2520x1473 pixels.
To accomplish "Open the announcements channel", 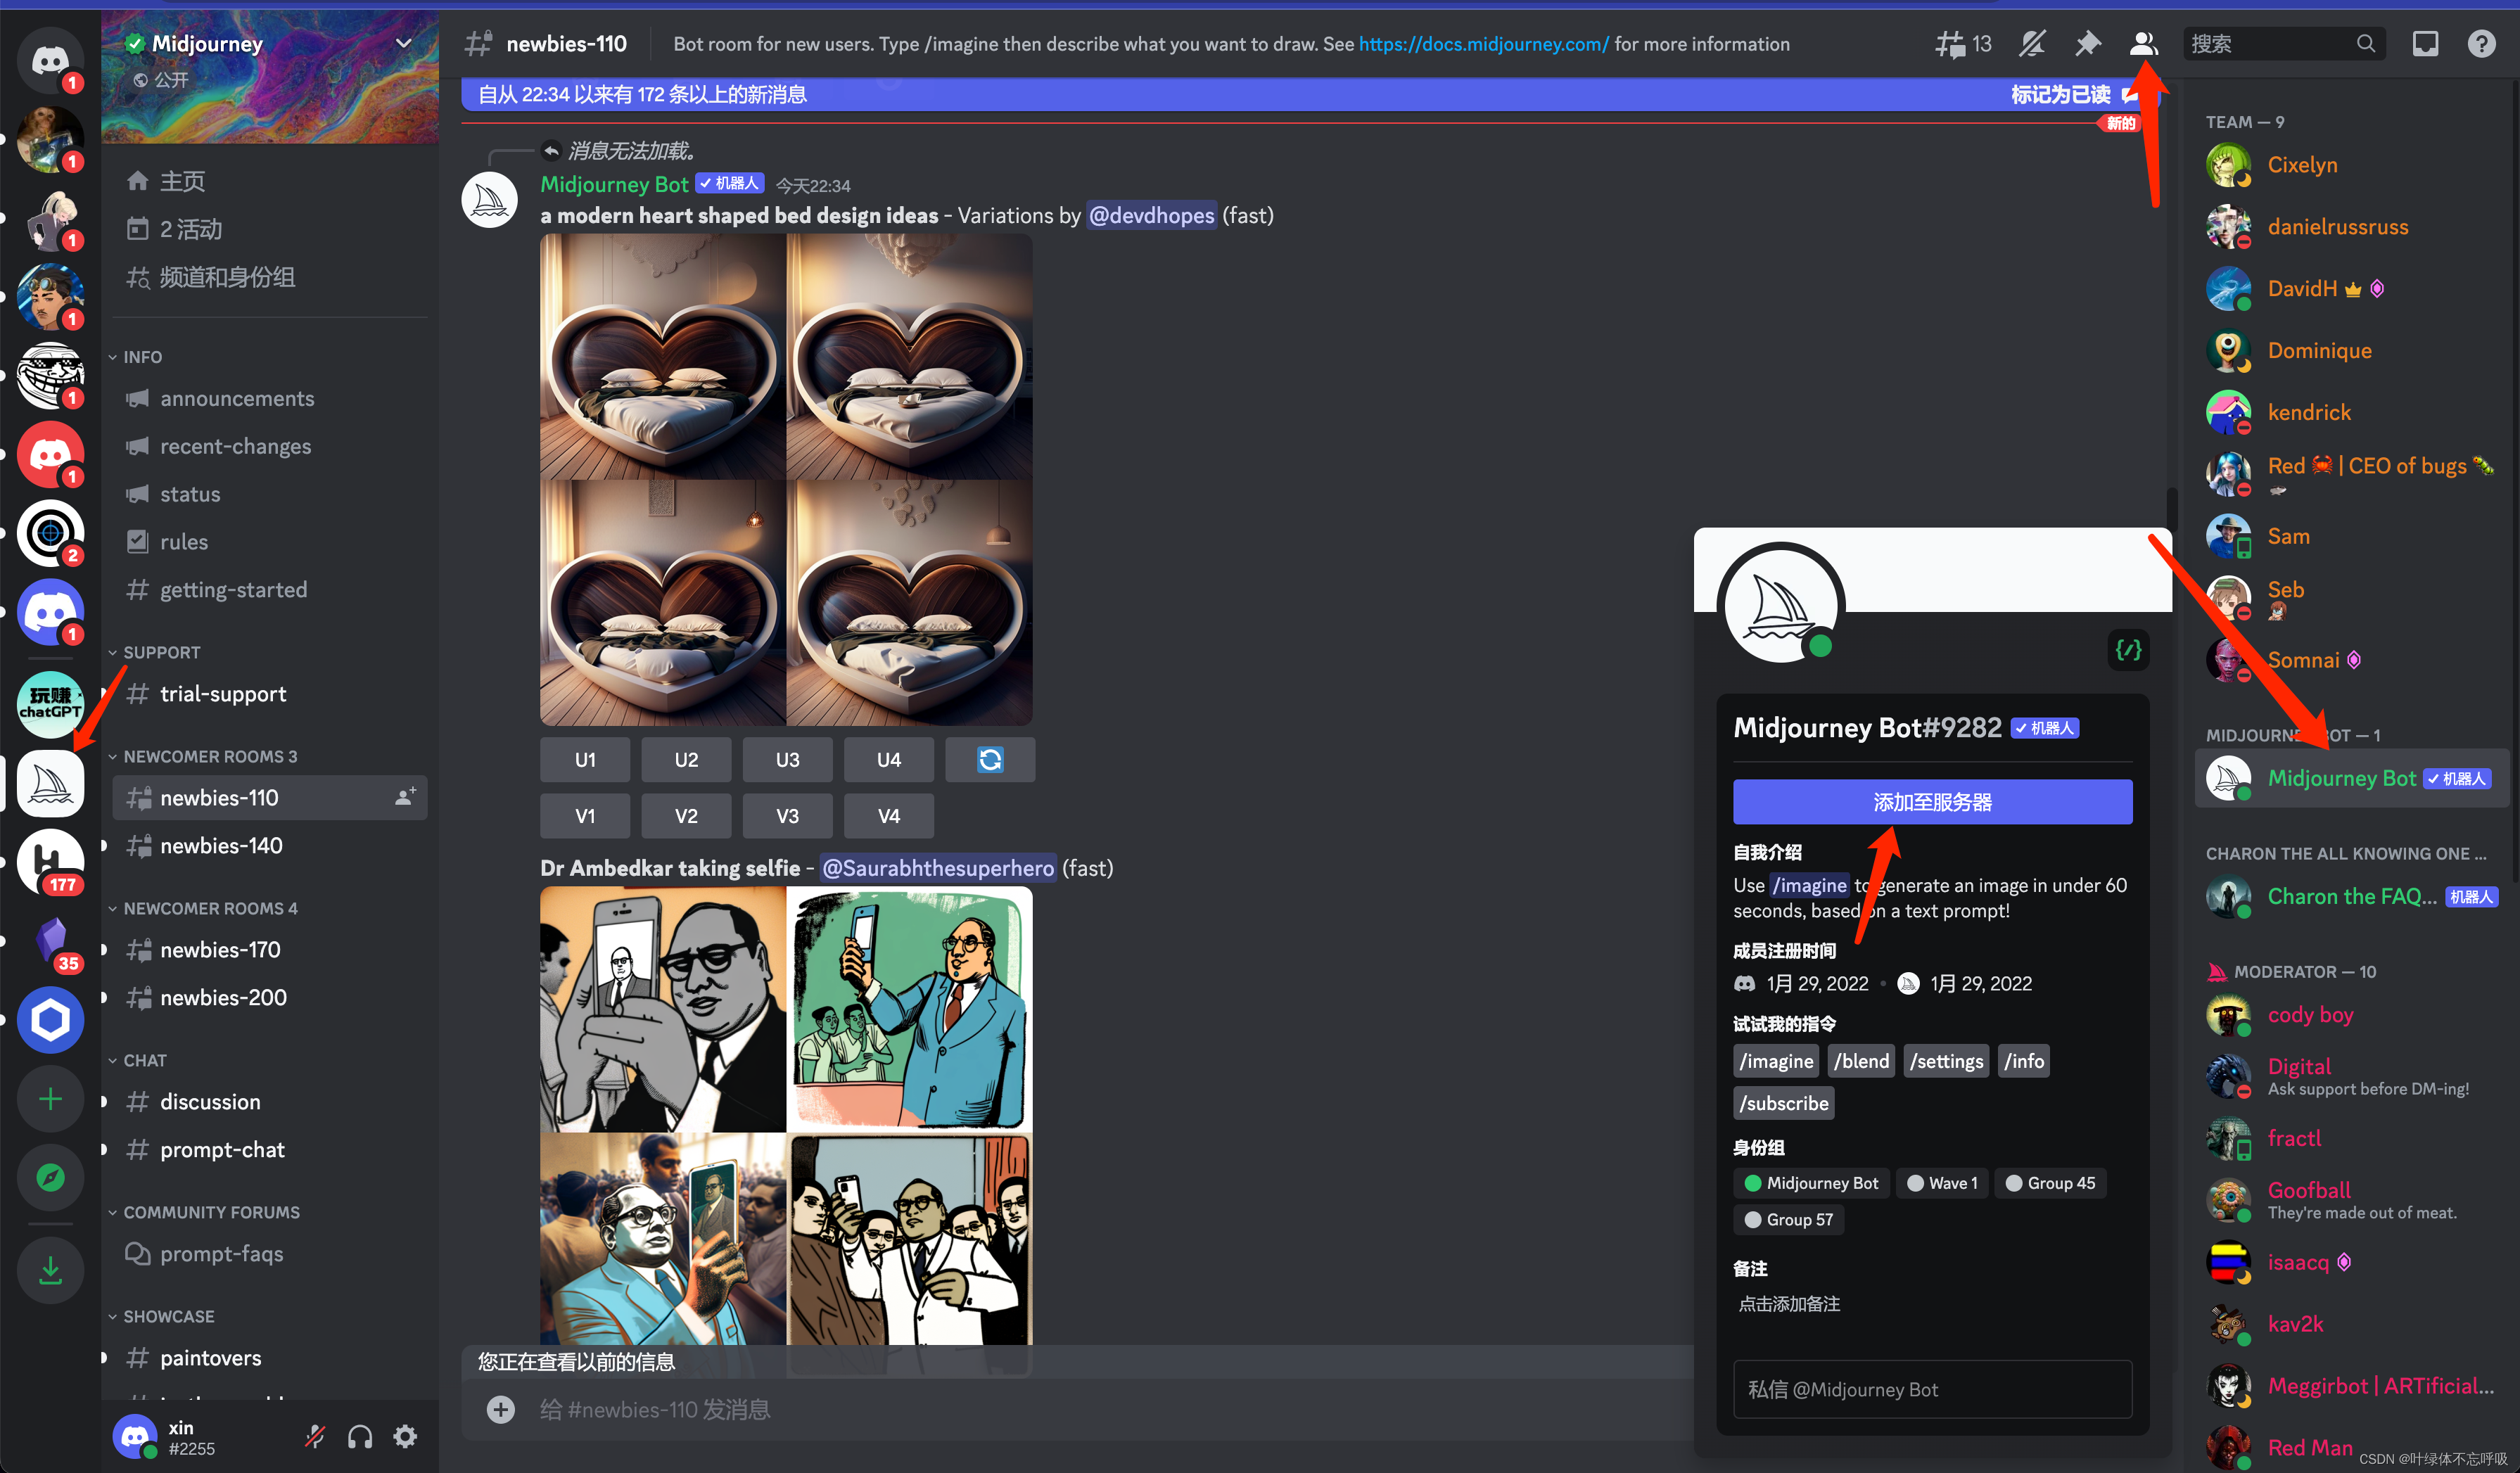I will coord(237,398).
